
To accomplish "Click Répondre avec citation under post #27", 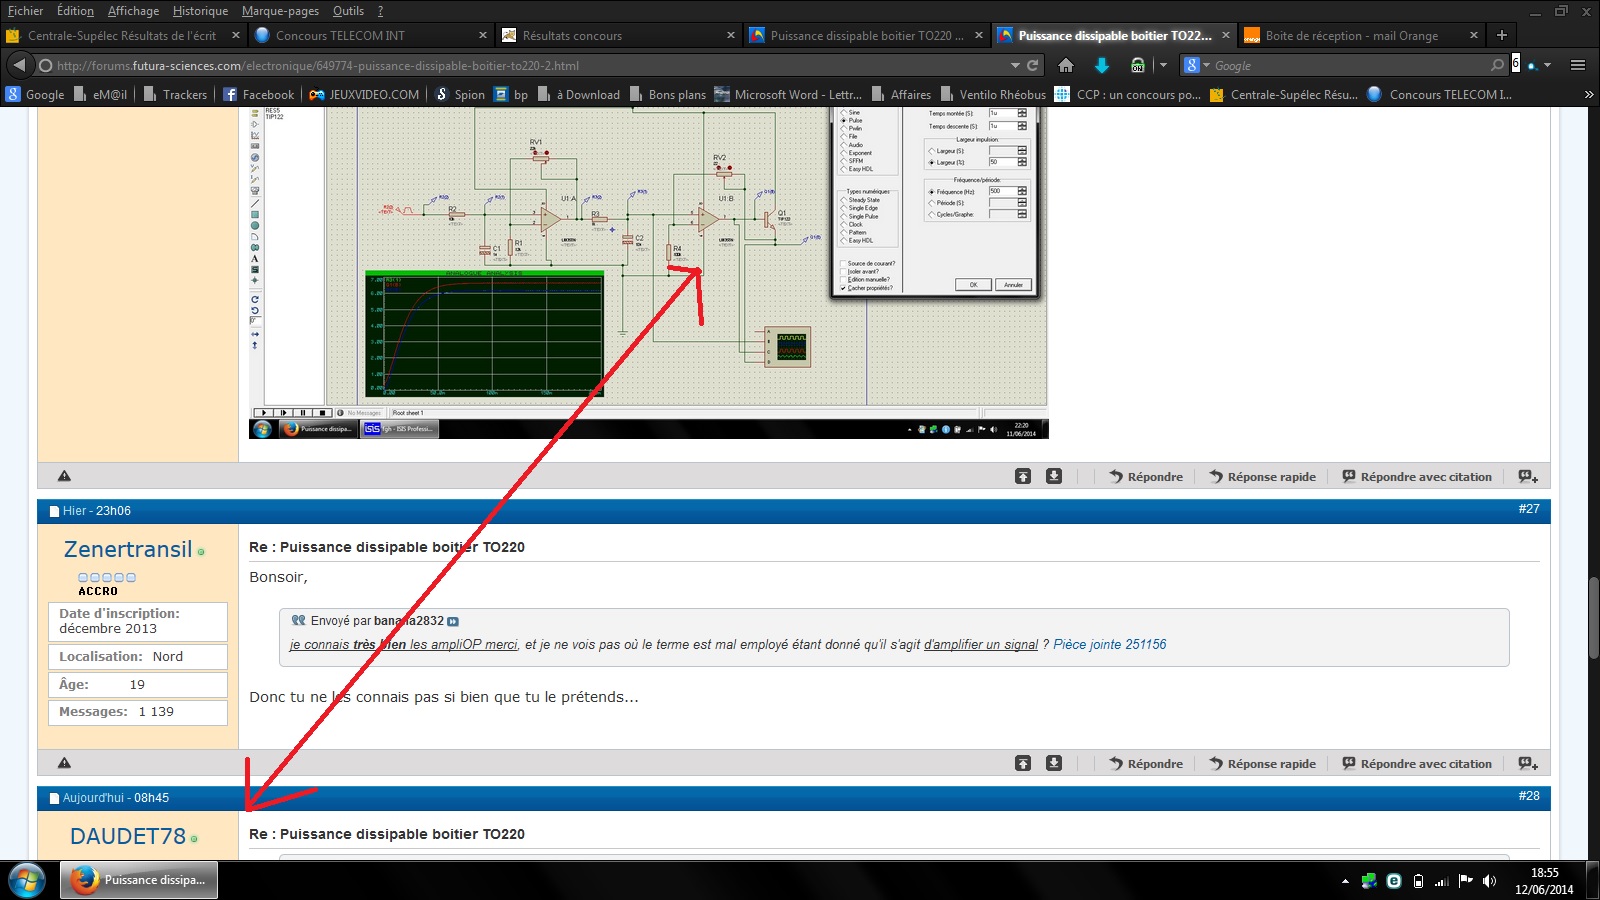I will click(x=1417, y=764).
